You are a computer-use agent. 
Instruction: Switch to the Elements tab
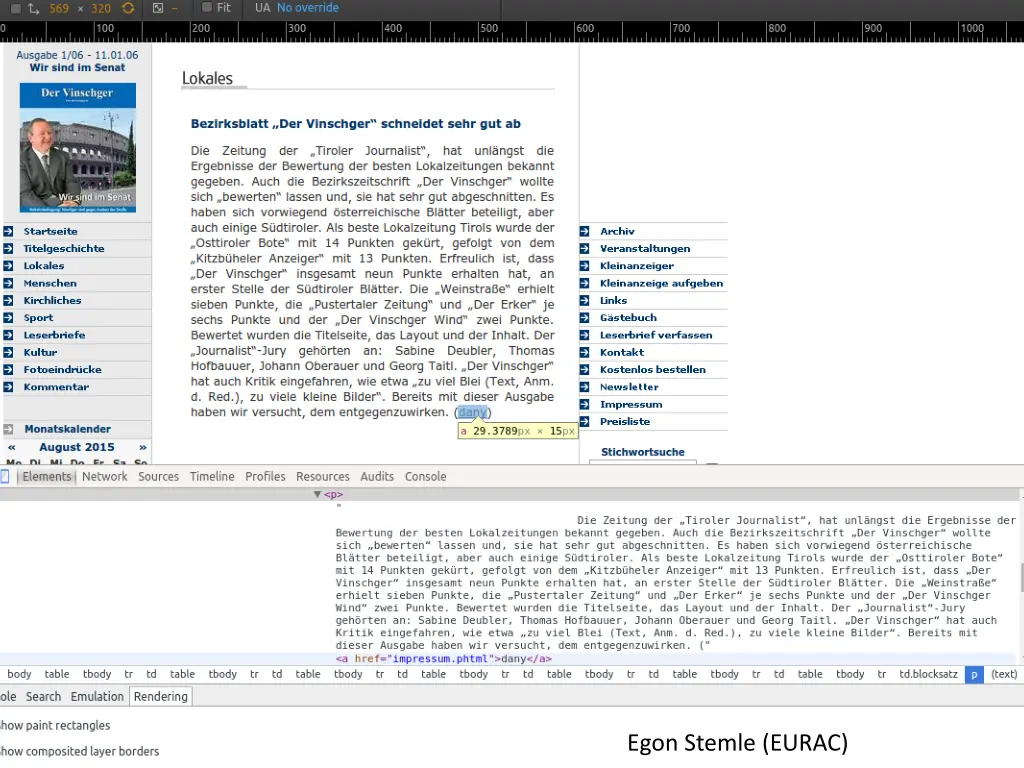tap(46, 477)
